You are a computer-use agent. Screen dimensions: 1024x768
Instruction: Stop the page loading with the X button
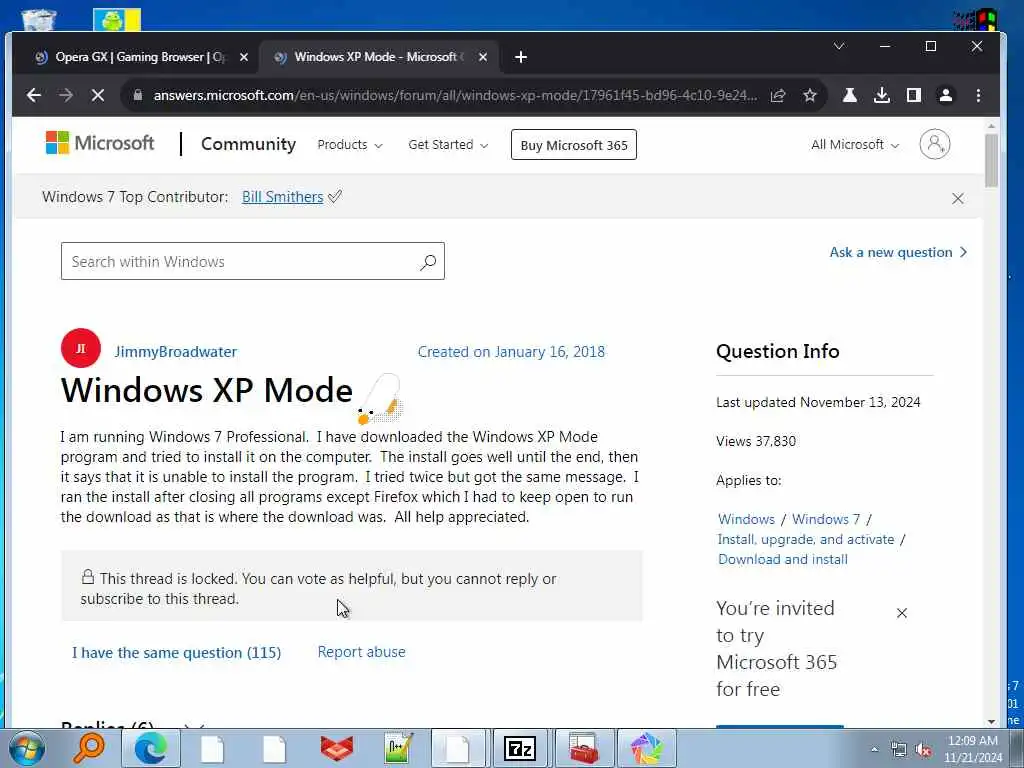point(98,95)
